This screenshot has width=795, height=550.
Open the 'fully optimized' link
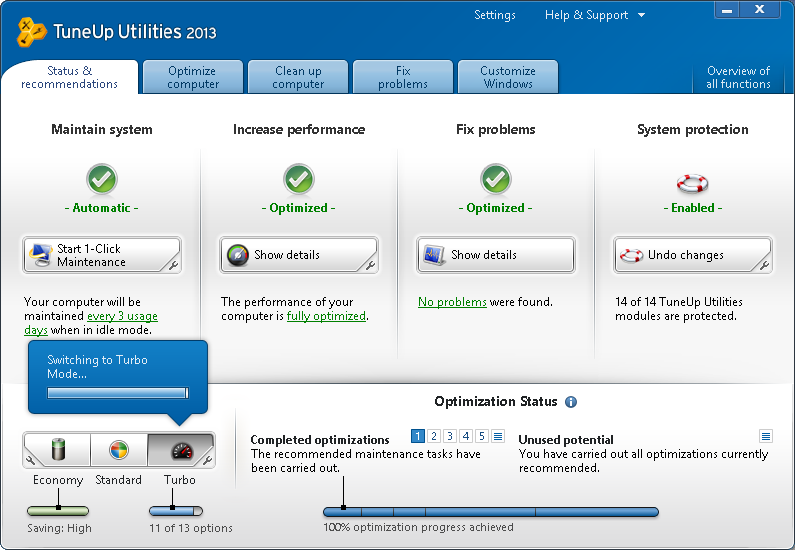point(326,316)
